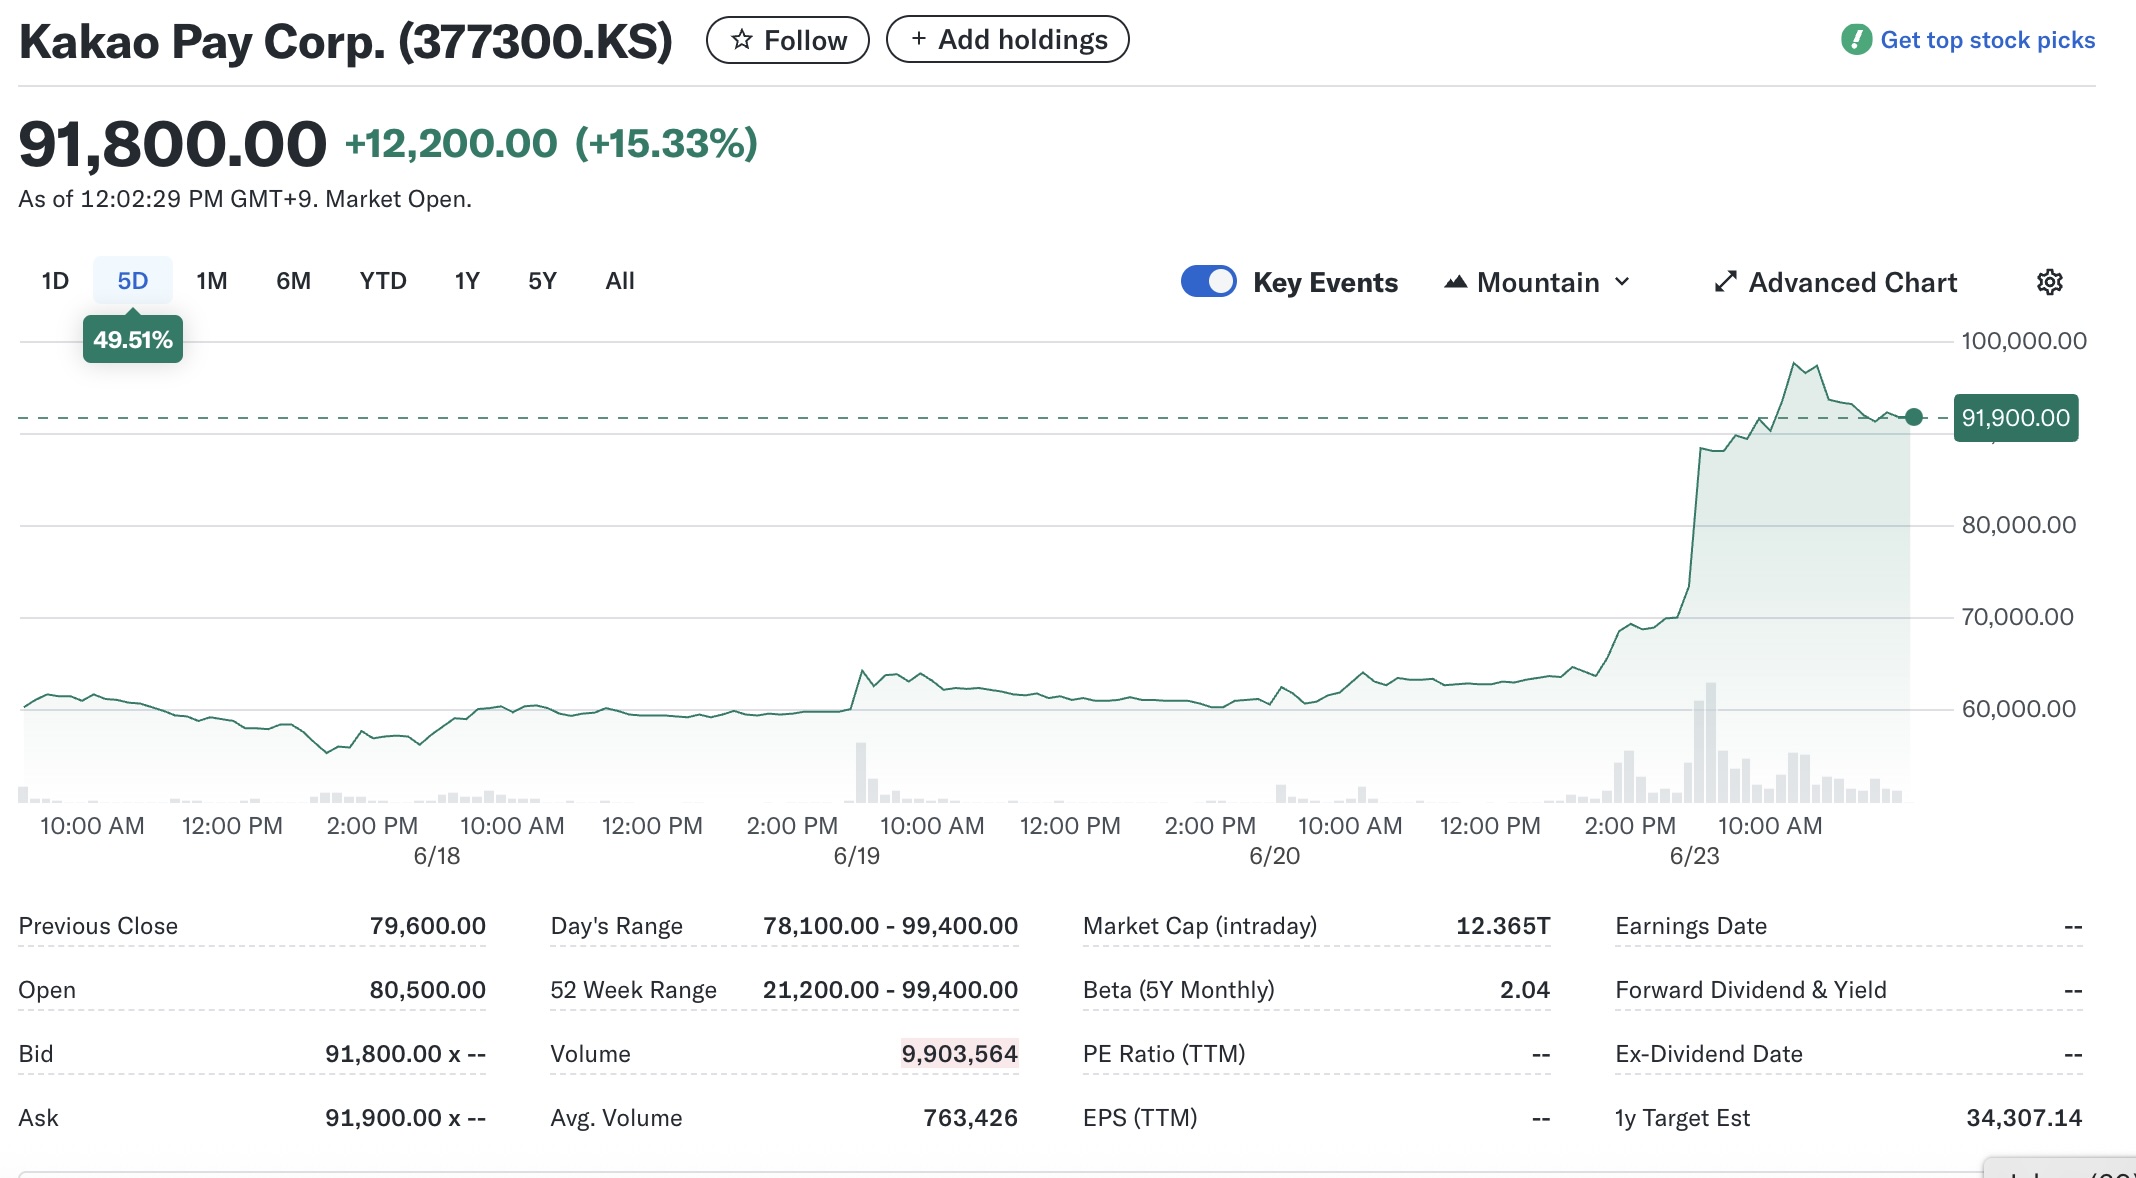Viewport: 2136px width, 1178px height.
Task: Click the As of 12:02:29 PM timestamp text
Action: click(x=245, y=199)
